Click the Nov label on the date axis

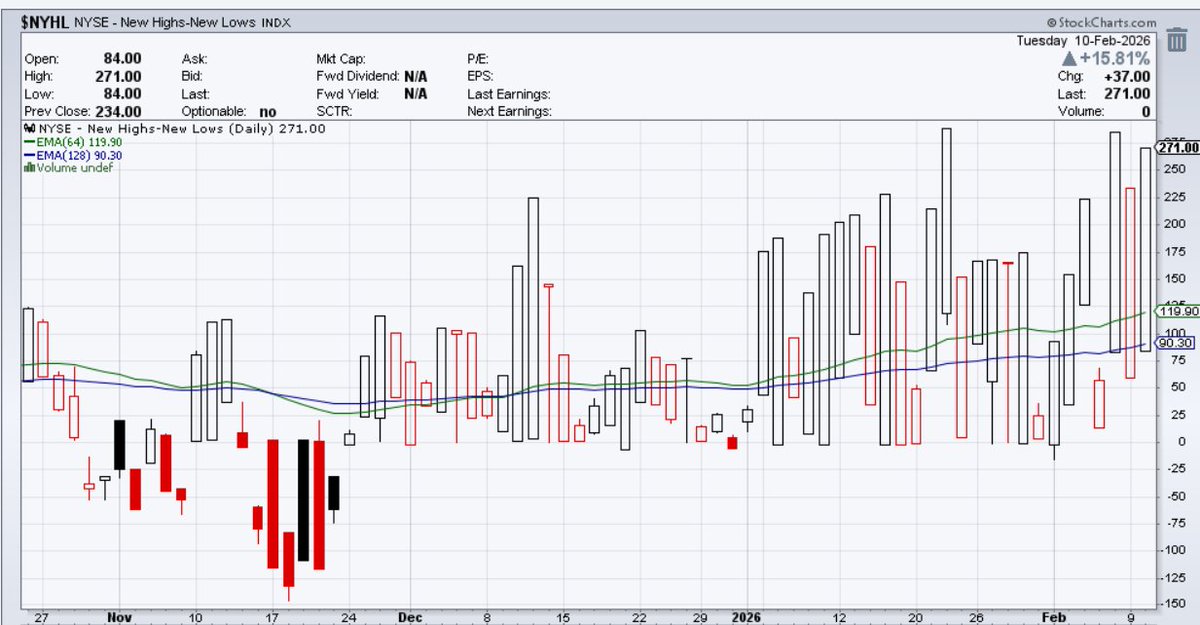tap(118, 618)
